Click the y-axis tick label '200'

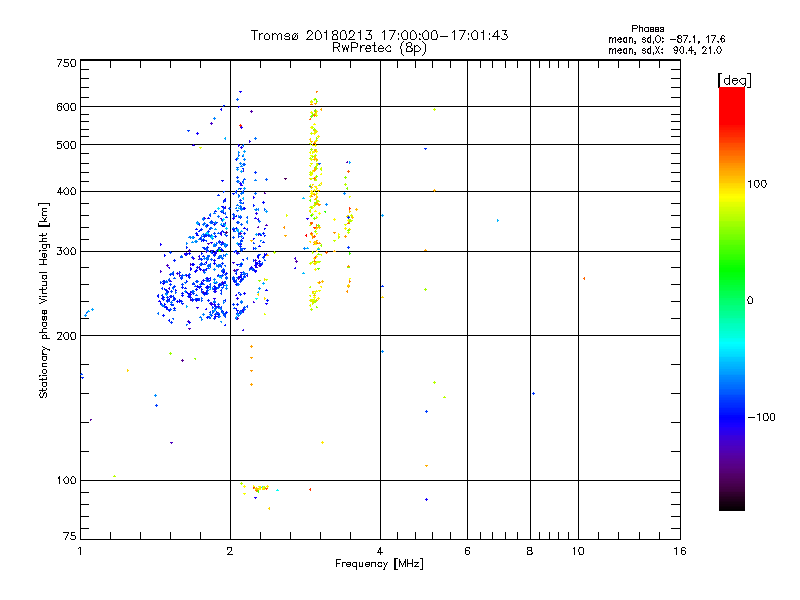click(x=66, y=335)
